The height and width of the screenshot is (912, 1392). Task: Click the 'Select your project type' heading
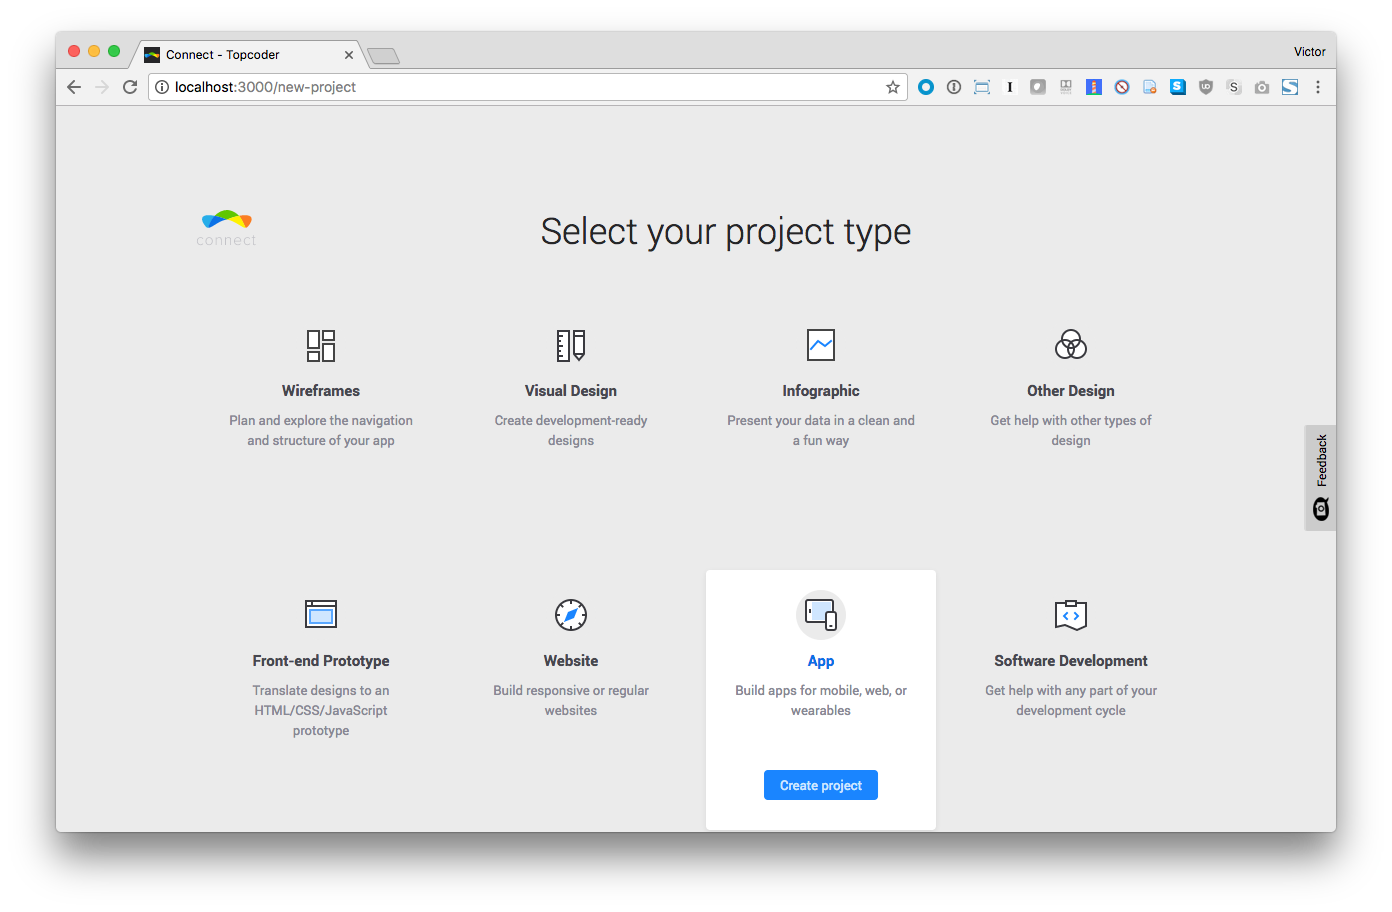726,231
